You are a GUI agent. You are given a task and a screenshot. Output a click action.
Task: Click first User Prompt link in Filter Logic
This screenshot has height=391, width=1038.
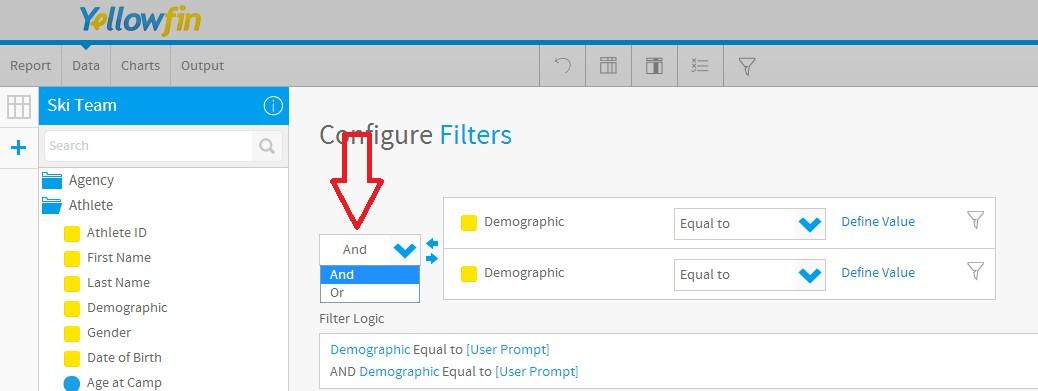pos(508,349)
